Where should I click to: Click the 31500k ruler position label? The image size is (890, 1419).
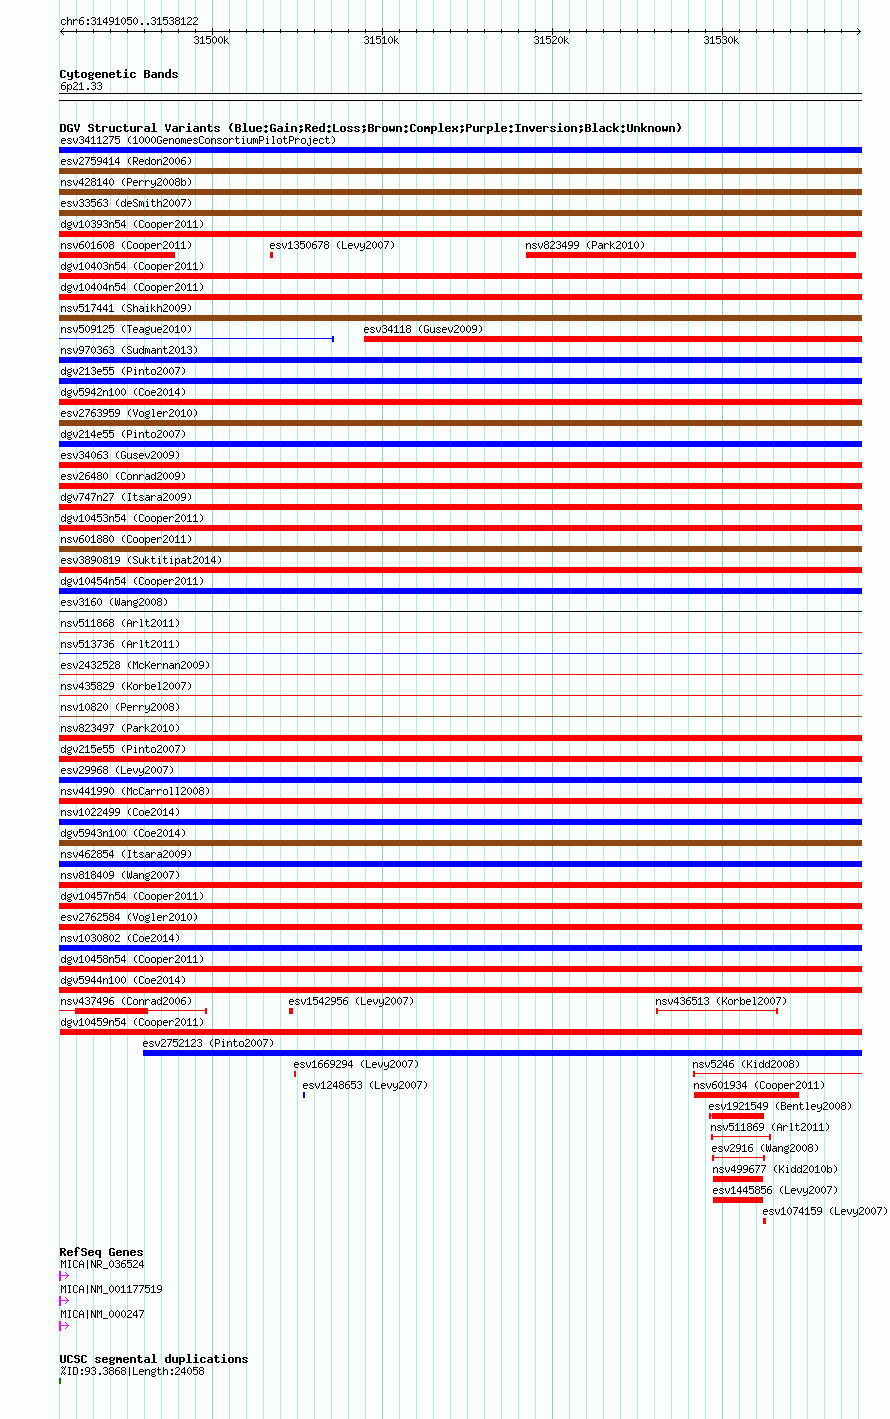click(x=211, y=40)
